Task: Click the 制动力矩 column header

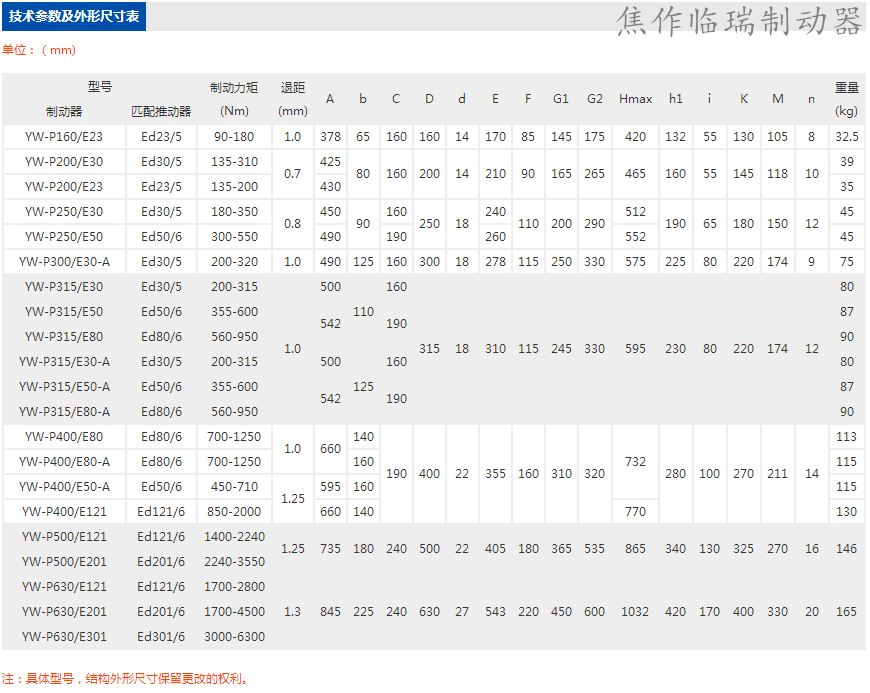Action: [x=234, y=87]
